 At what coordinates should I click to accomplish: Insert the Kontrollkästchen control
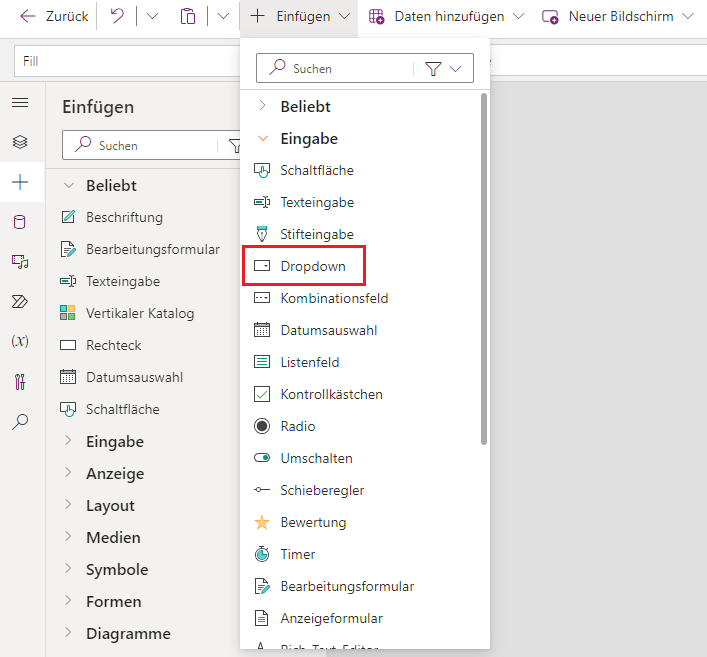[331, 394]
